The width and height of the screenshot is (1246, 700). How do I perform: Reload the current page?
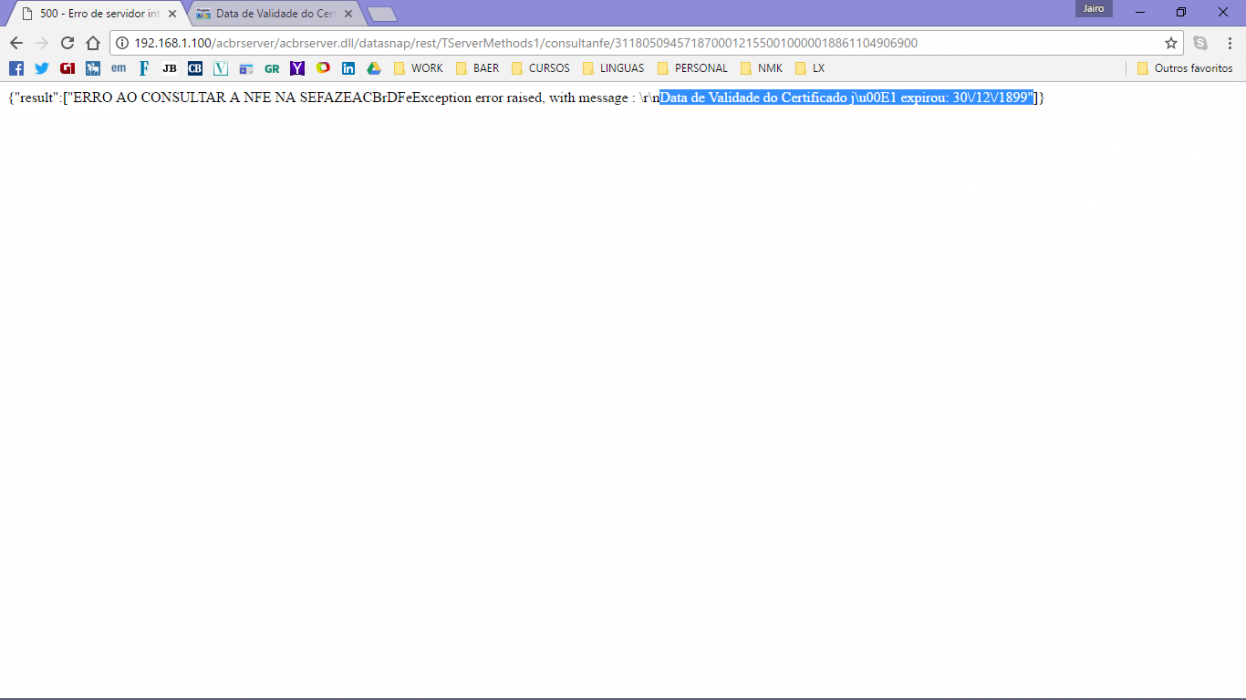click(67, 43)
